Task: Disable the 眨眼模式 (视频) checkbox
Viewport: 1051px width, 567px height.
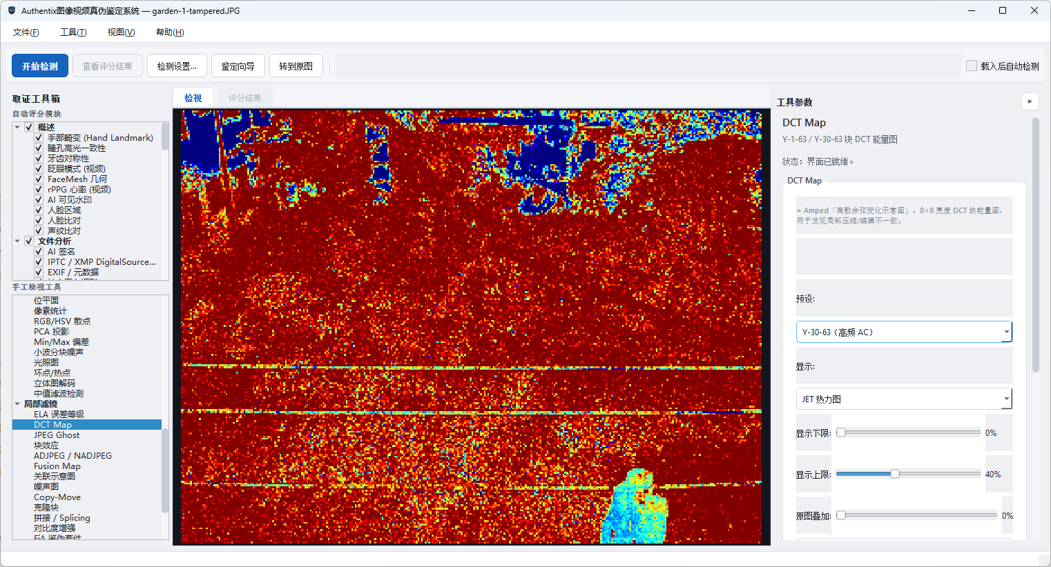Action: [x=39, y=169]
